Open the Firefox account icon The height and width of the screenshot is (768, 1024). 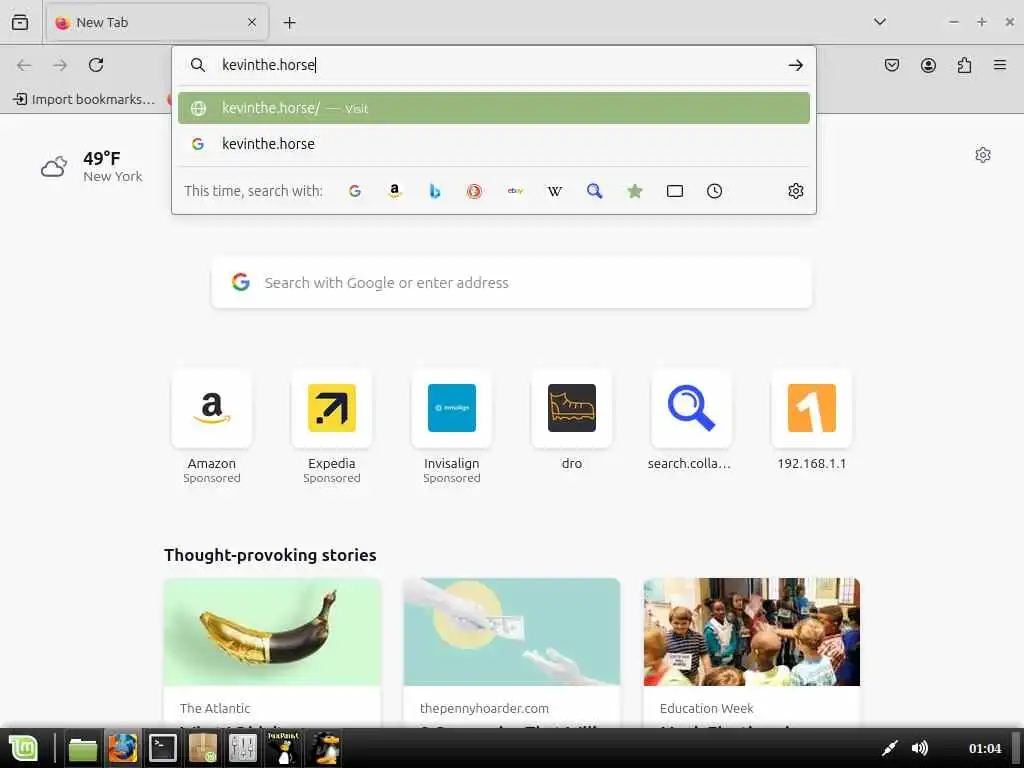pos(928,65)
